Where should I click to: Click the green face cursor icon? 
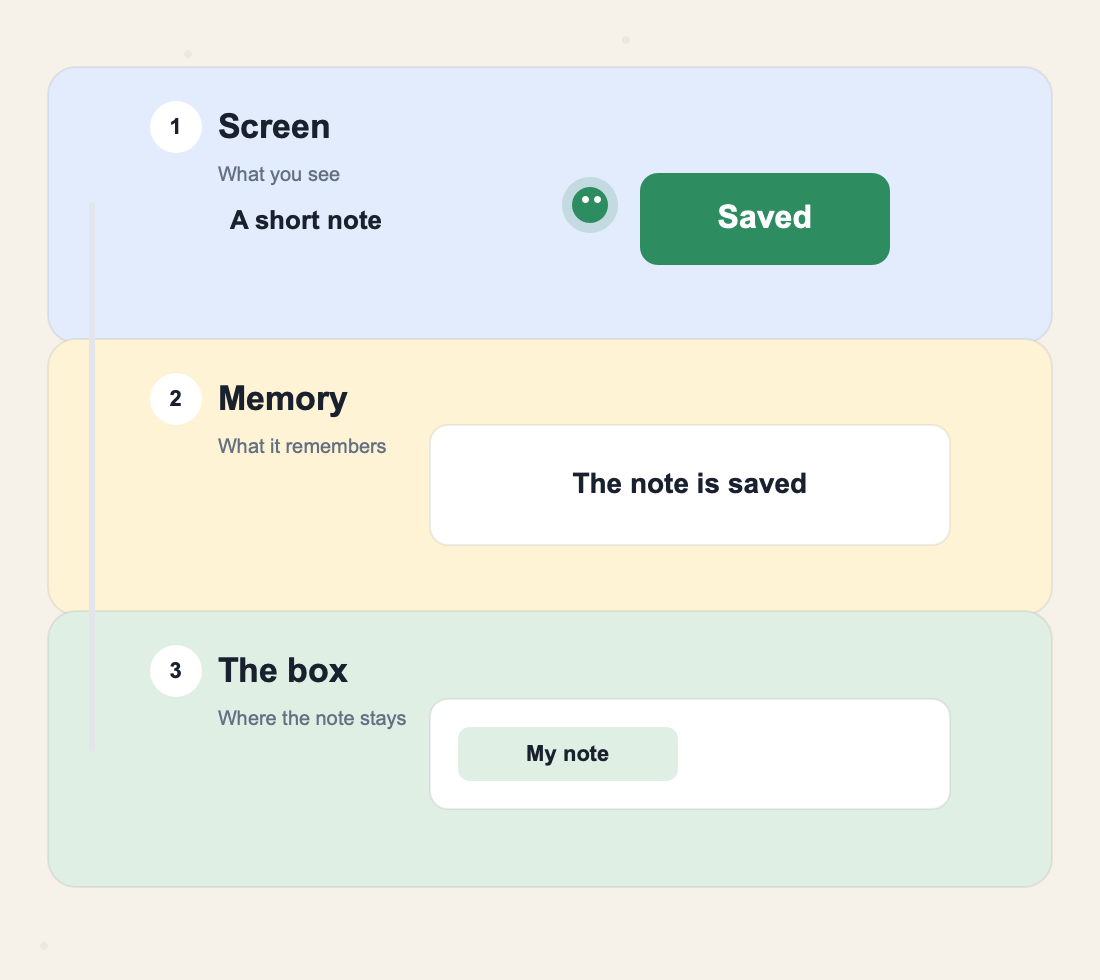coord(590,205)
